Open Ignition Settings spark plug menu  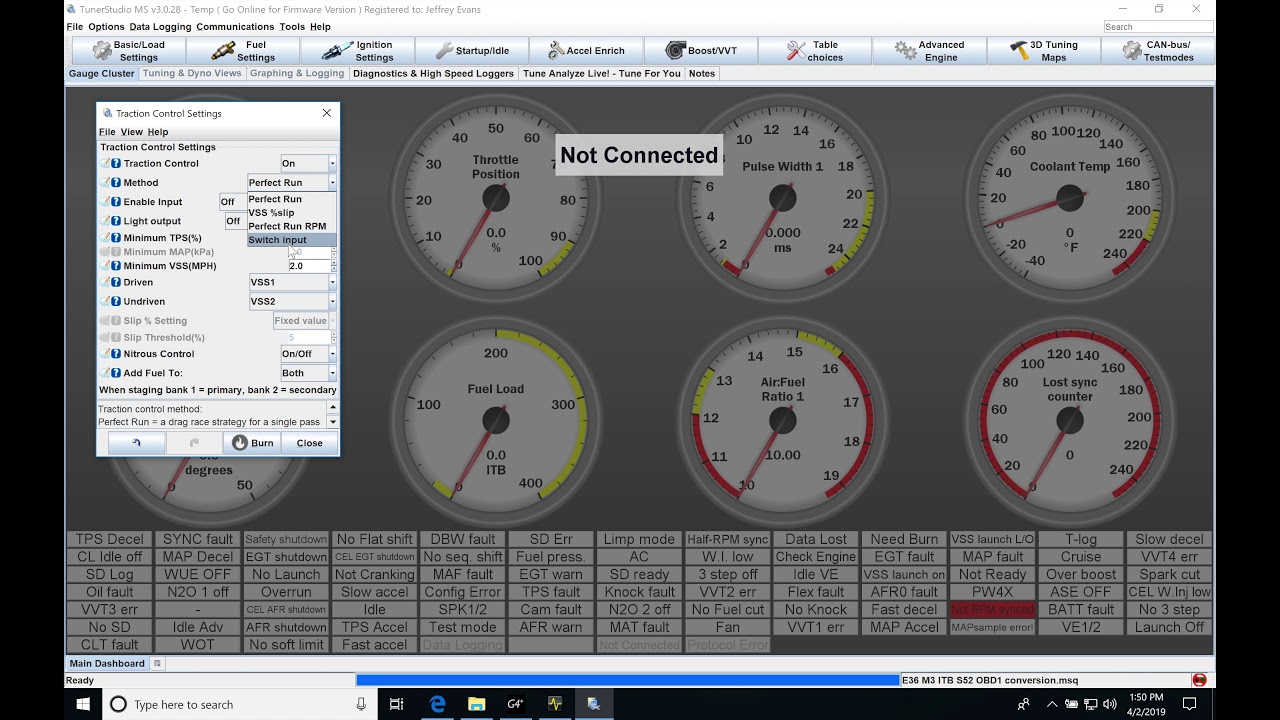357,51
